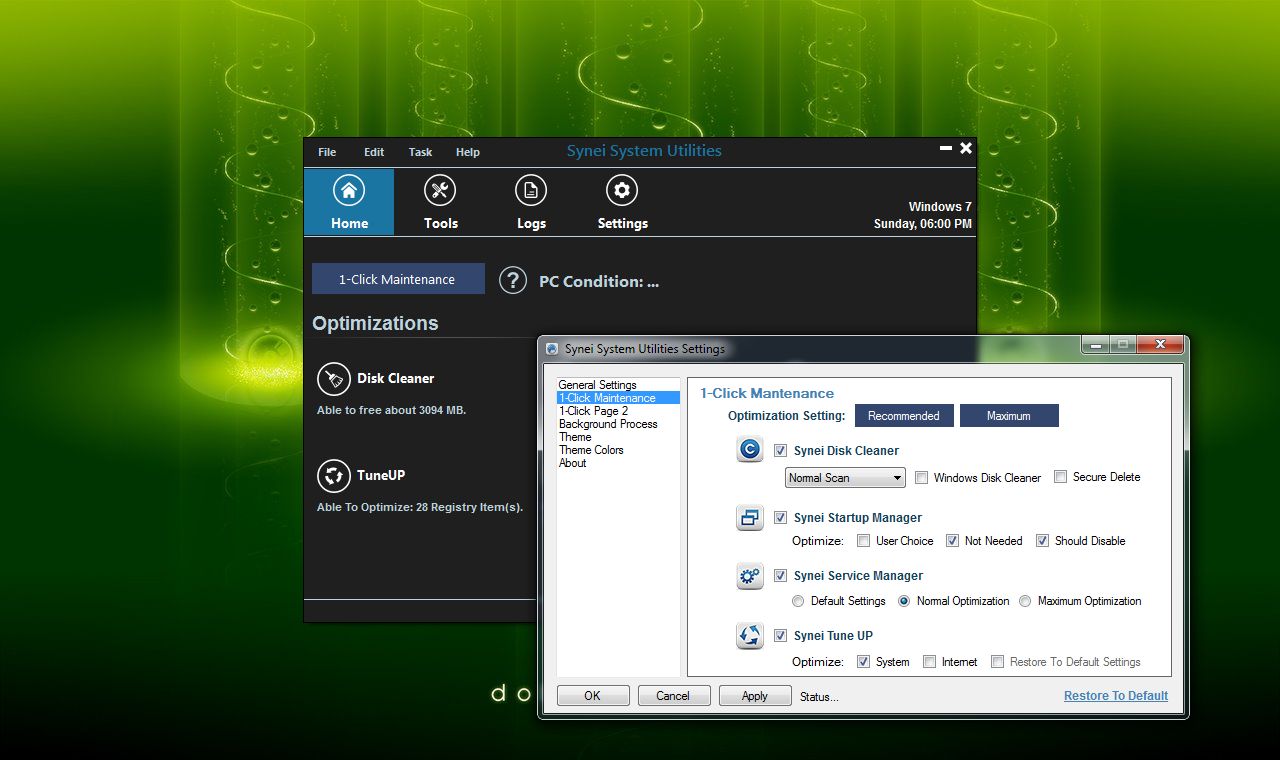Viewport: 1280px width, 760px height.
Task: Click the PC Condition question mark icon
Action: click(513, 280)
